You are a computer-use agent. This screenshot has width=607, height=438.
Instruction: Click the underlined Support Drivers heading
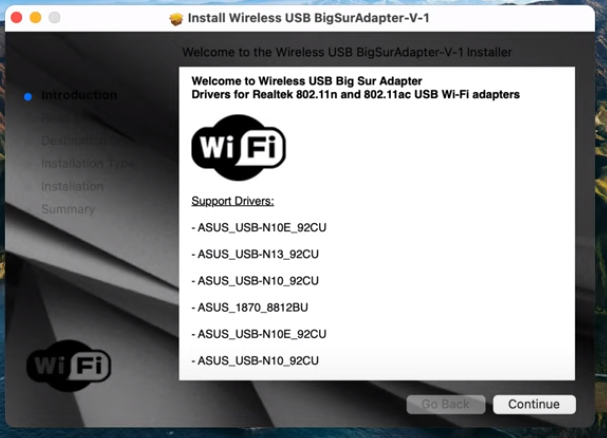(232, 201)
